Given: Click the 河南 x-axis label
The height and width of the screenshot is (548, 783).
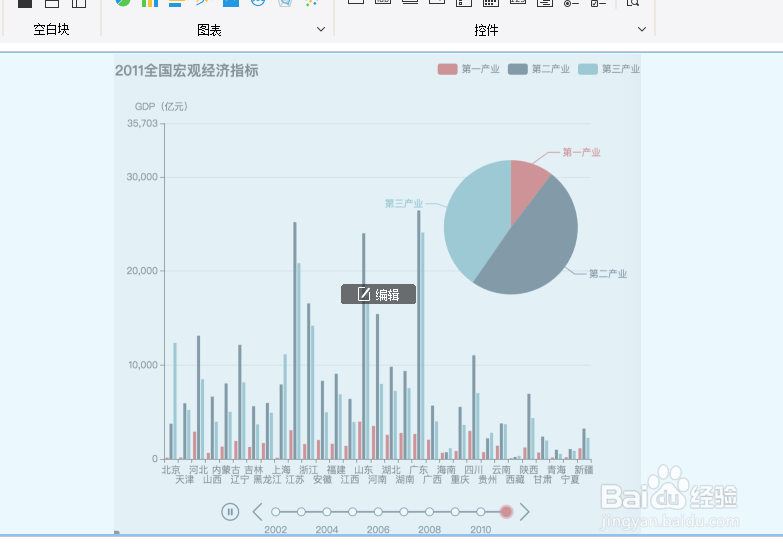Looking at the screenshot, I should coord(377,480).
